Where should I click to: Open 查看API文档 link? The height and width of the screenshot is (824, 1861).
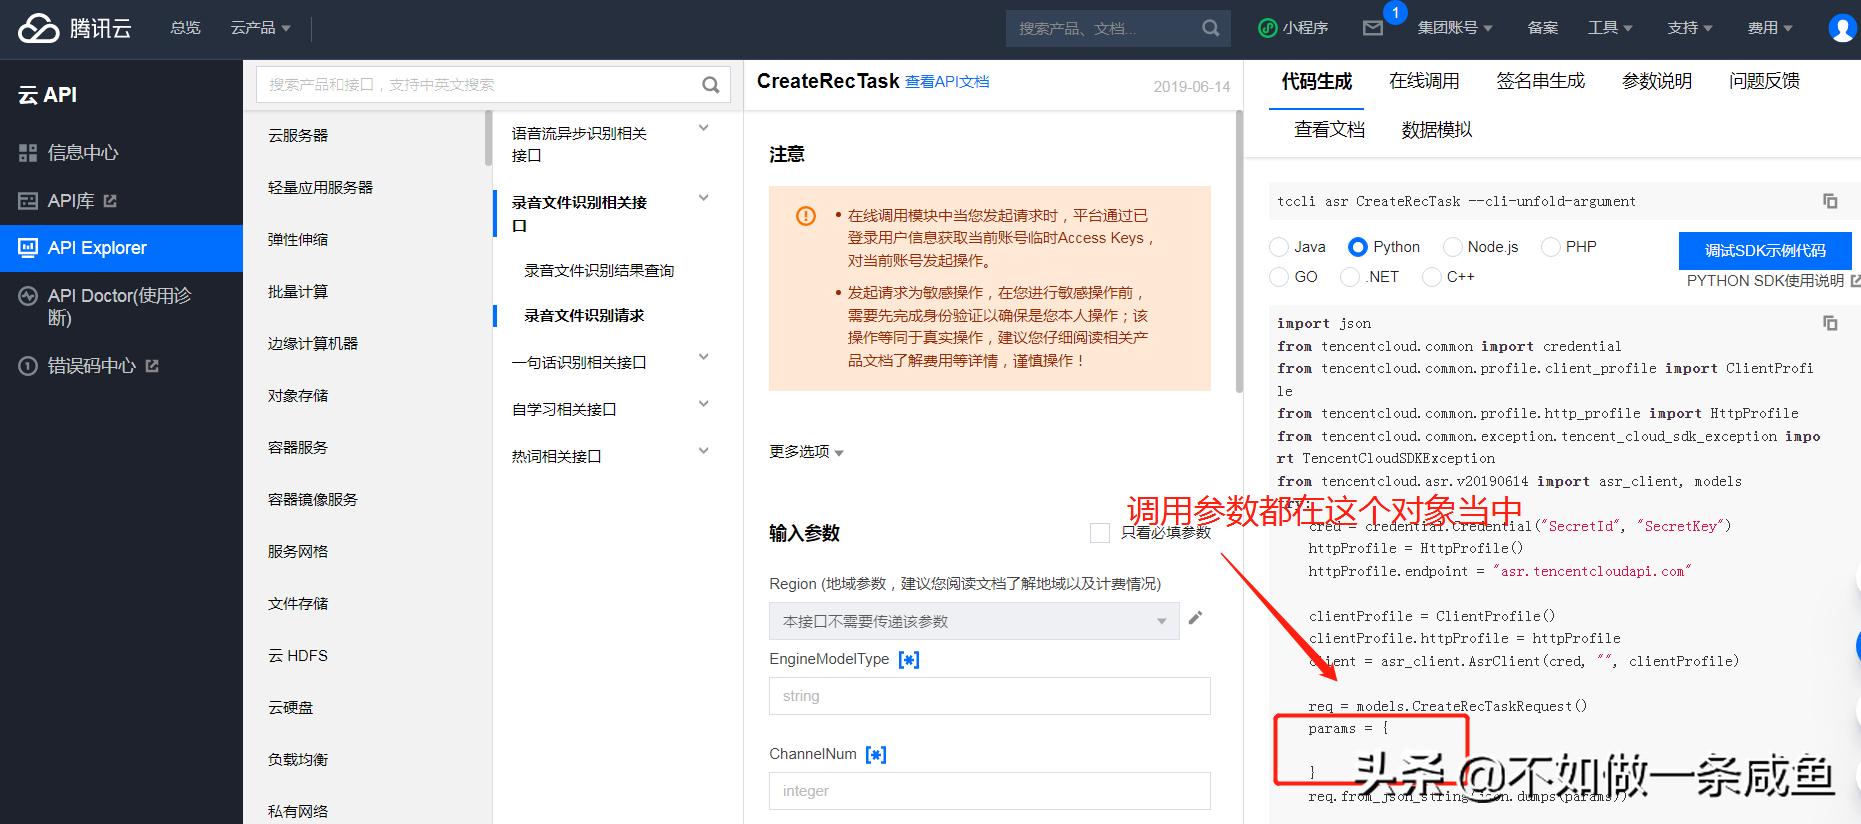coord(947,82)
